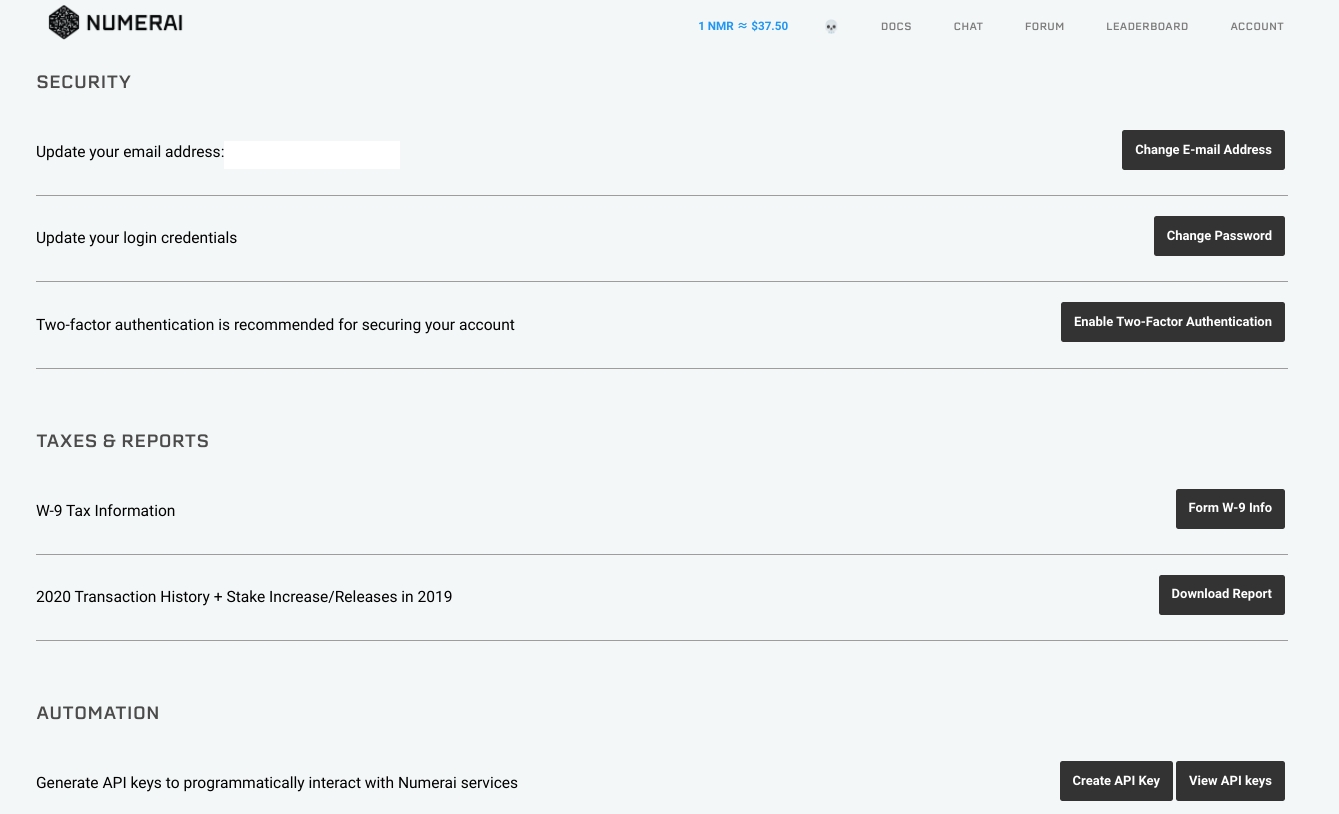Open the Form W-9 Info button
1339x814 pixels.
tap(1229, 508)
